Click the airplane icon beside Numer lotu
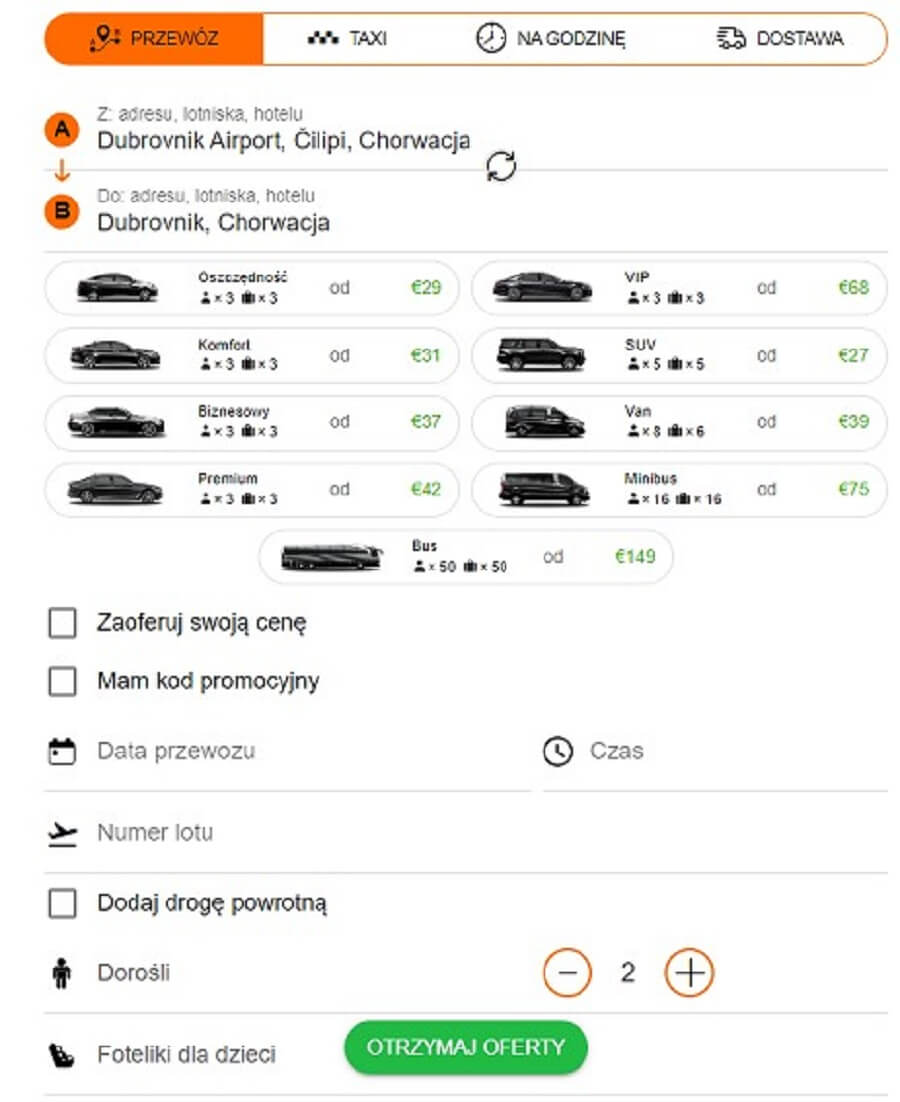The image size is (900, 1102). (63, 833)
